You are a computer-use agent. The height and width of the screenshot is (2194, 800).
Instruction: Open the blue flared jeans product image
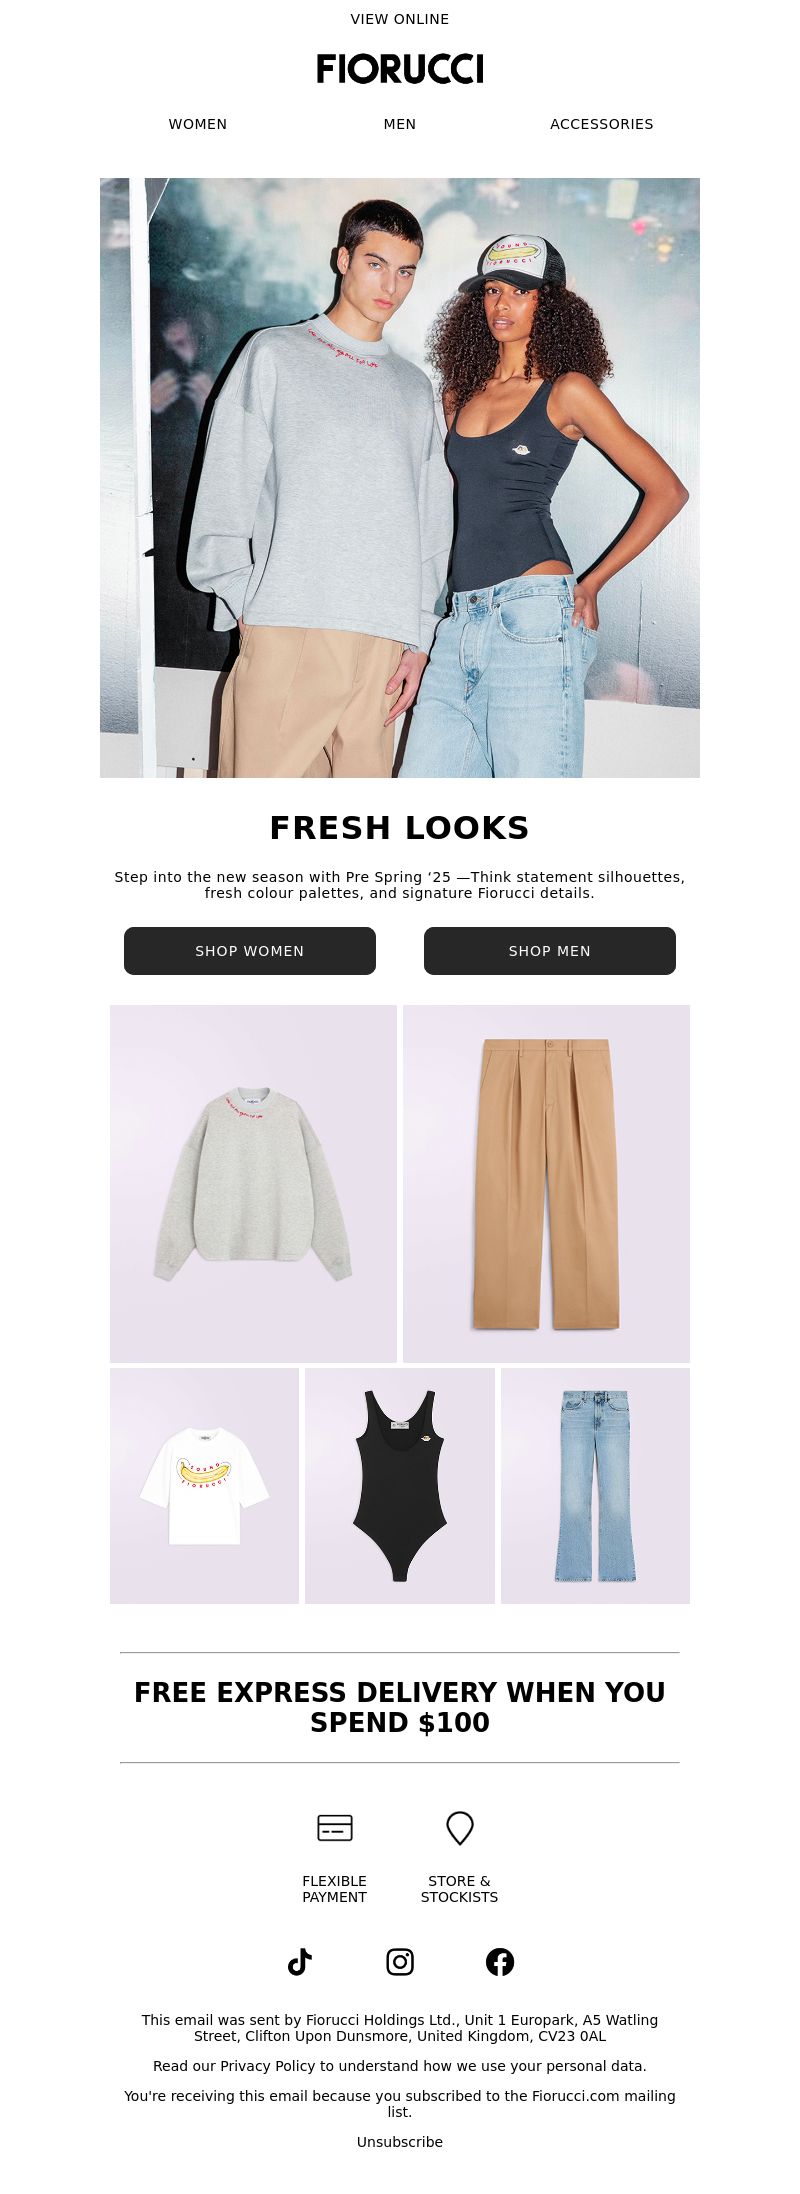pos(595,1486)
